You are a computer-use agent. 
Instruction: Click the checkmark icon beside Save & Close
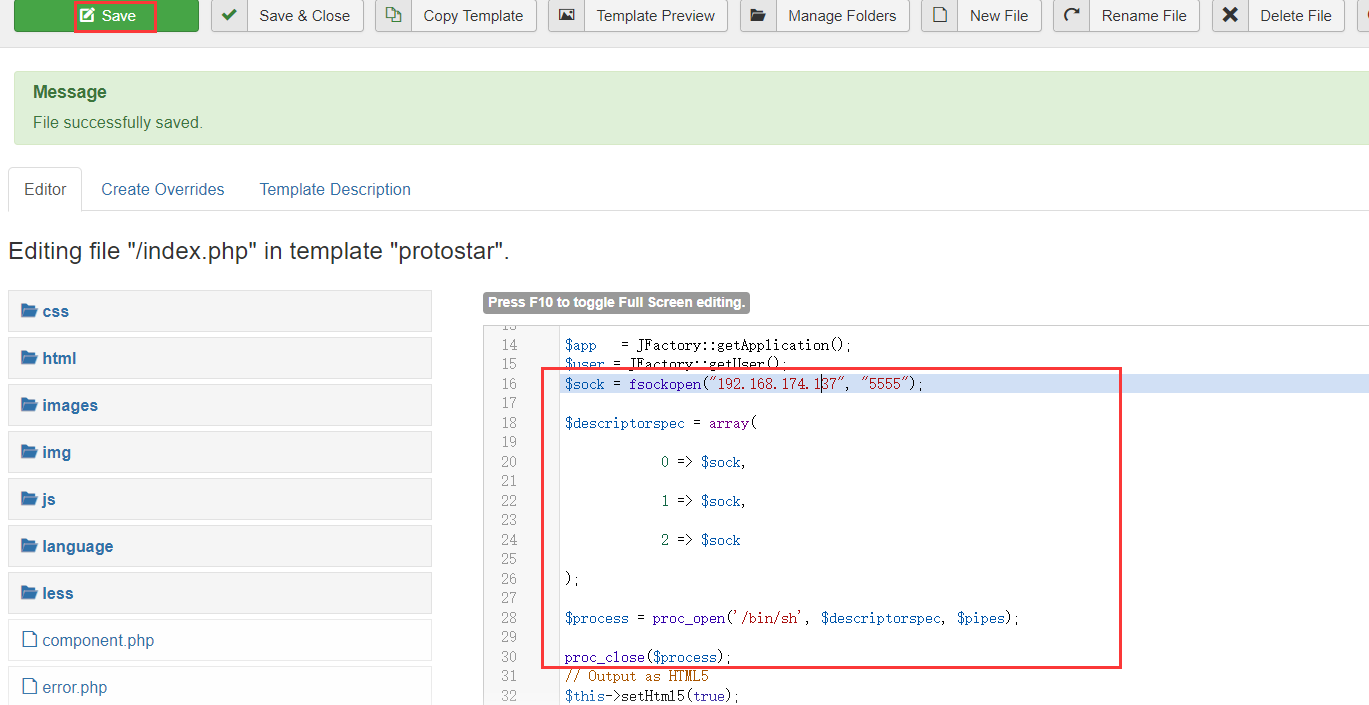[x=229, y=15]
